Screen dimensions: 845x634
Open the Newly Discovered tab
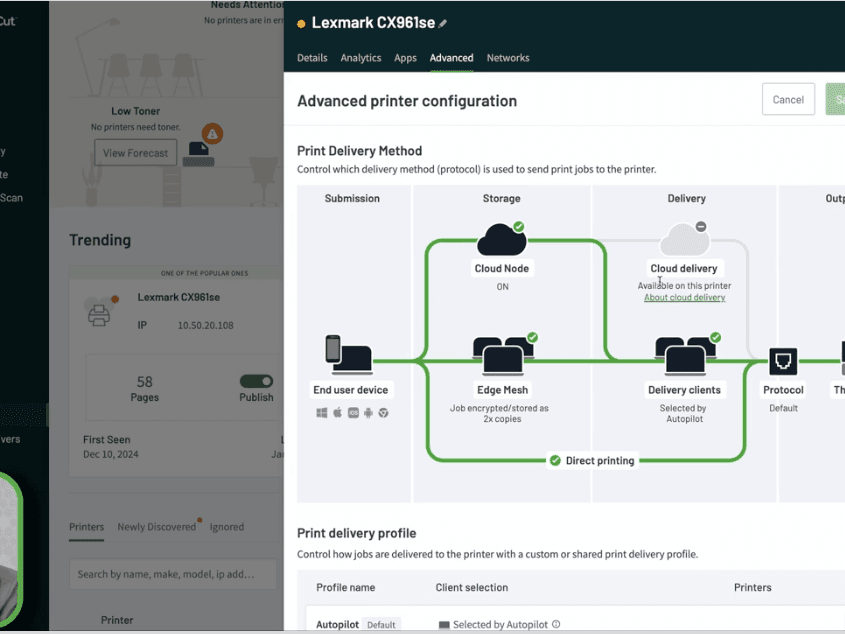(x=157, y=527)
